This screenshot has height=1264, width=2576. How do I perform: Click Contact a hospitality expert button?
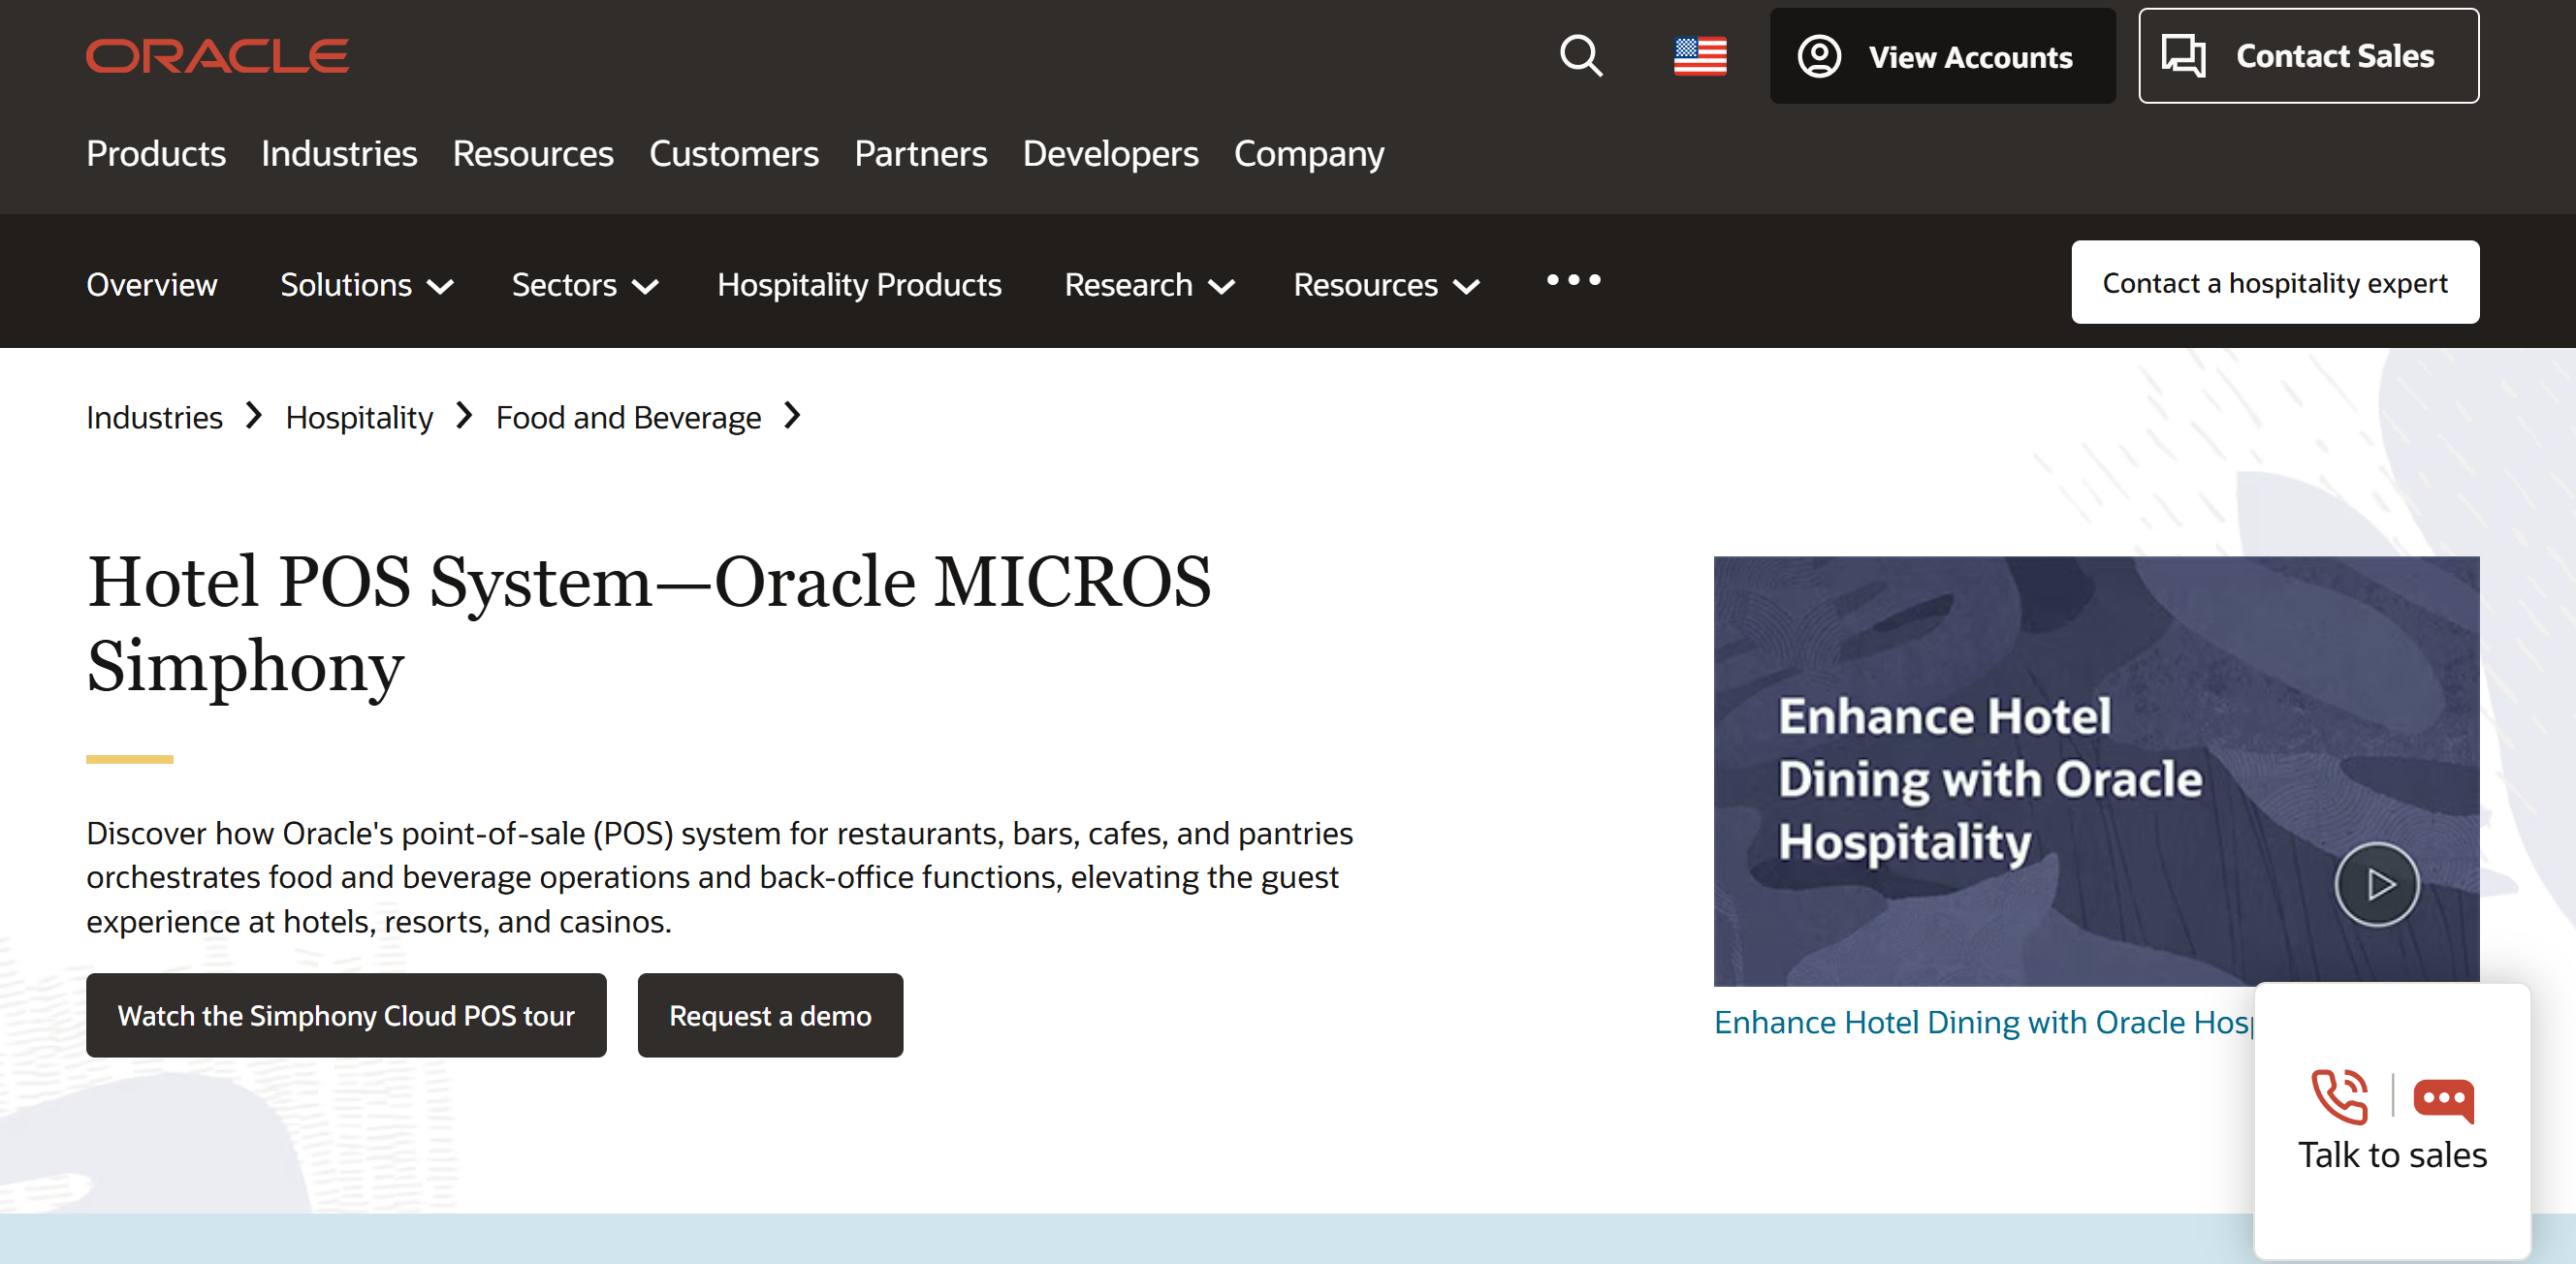(x=2275, y=282)
